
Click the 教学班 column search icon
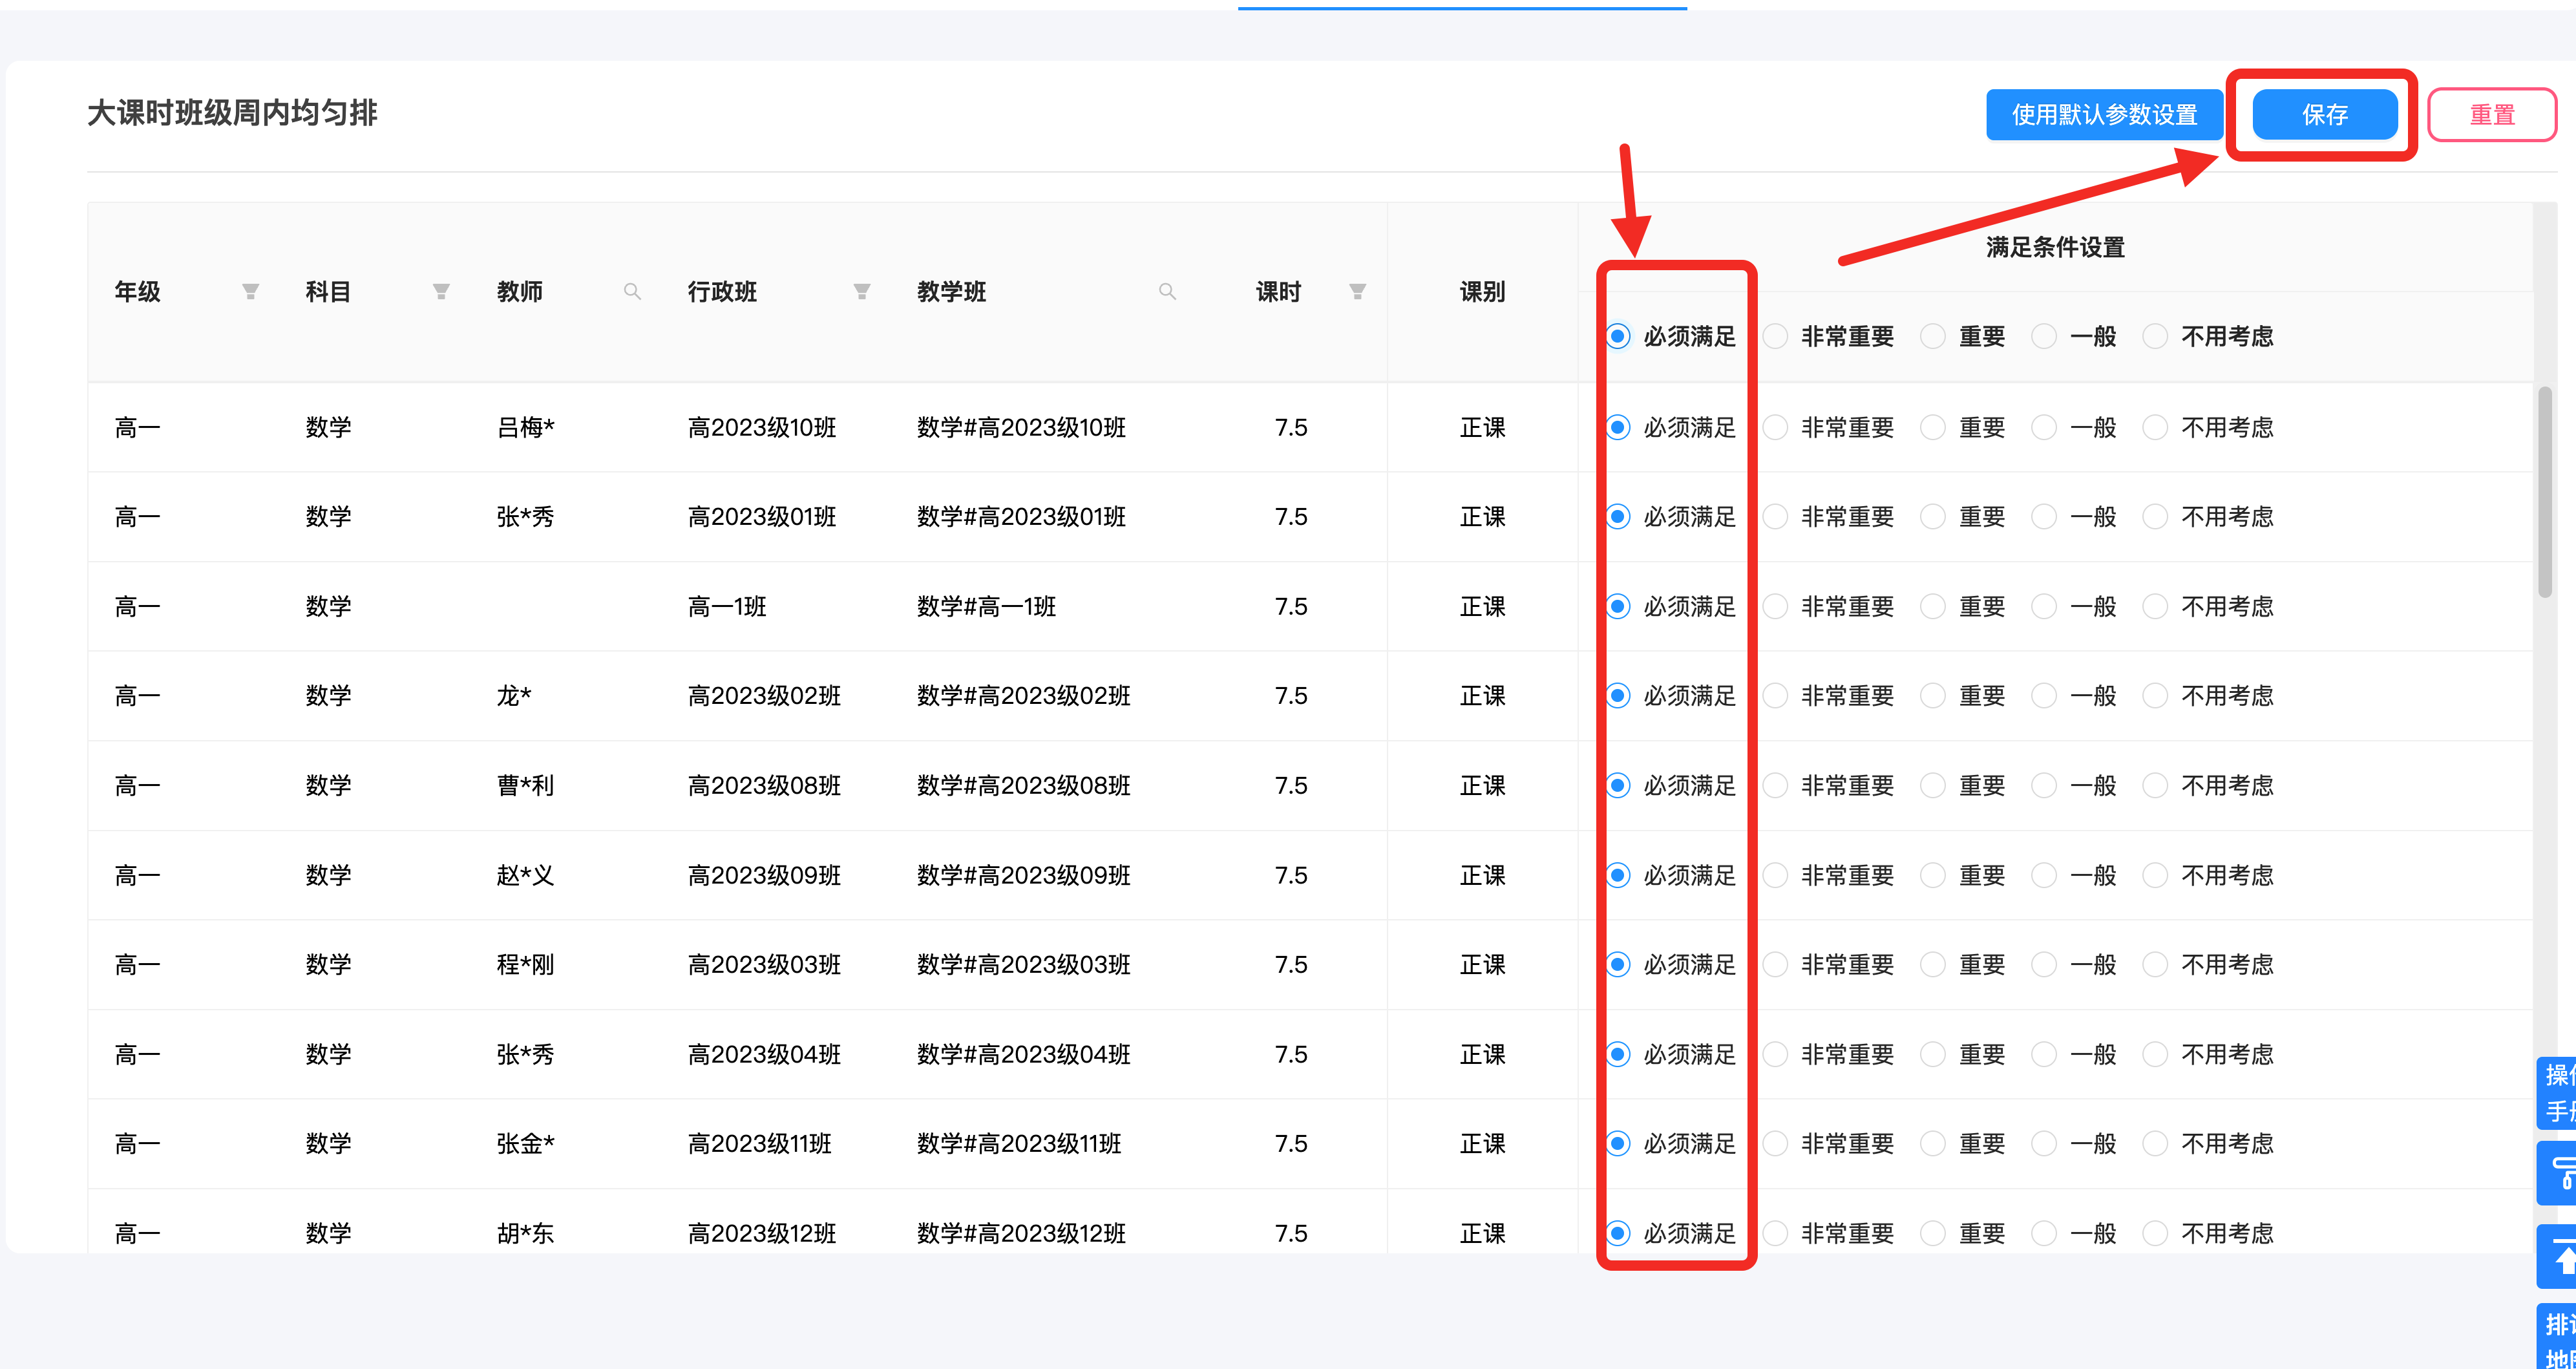[x=1167, y=291]
